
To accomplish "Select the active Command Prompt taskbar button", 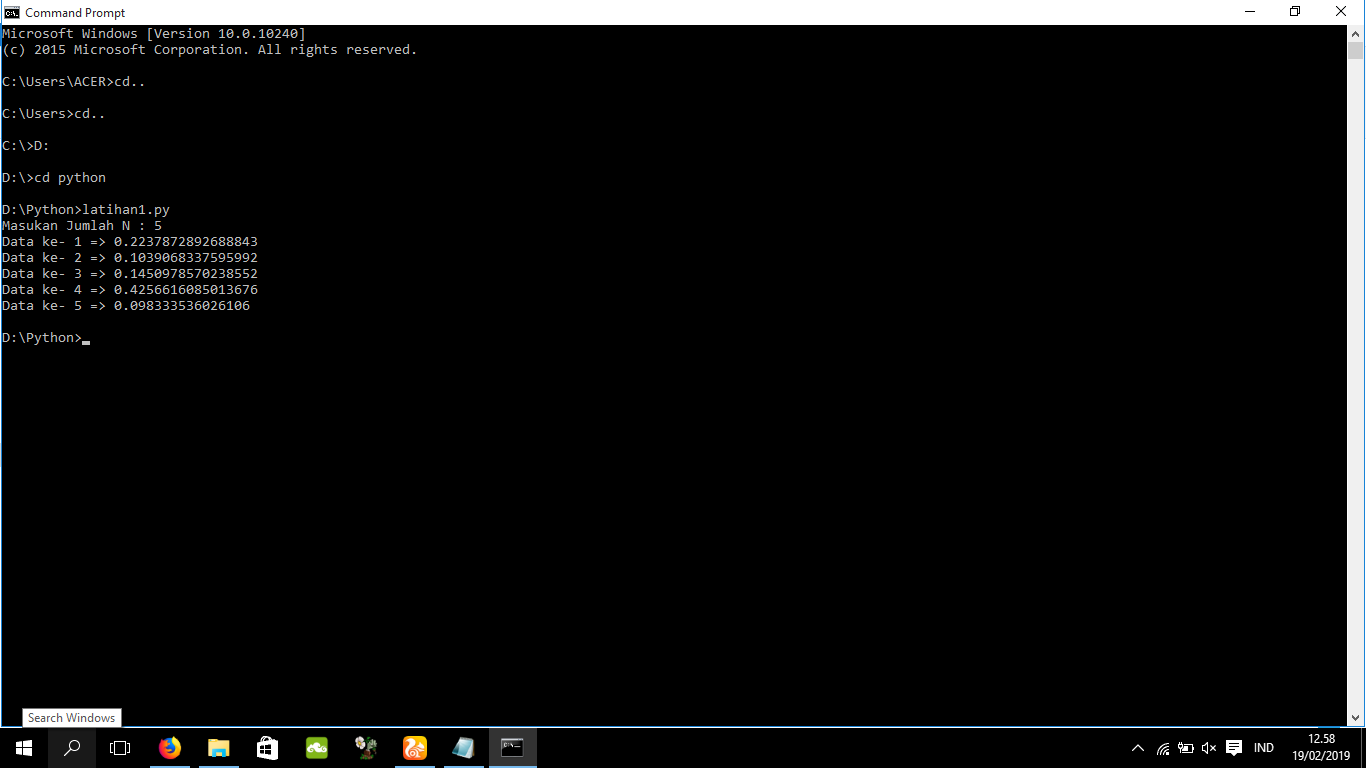I will click(x=512, y=747).
